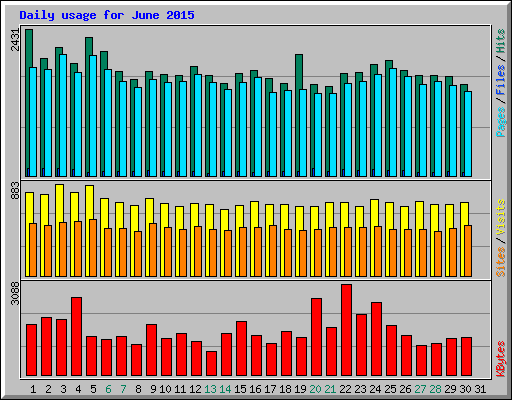Screen dimensions: 512x400
Task: Click the red KBytes bar for day 22
Action: (346, 330)
